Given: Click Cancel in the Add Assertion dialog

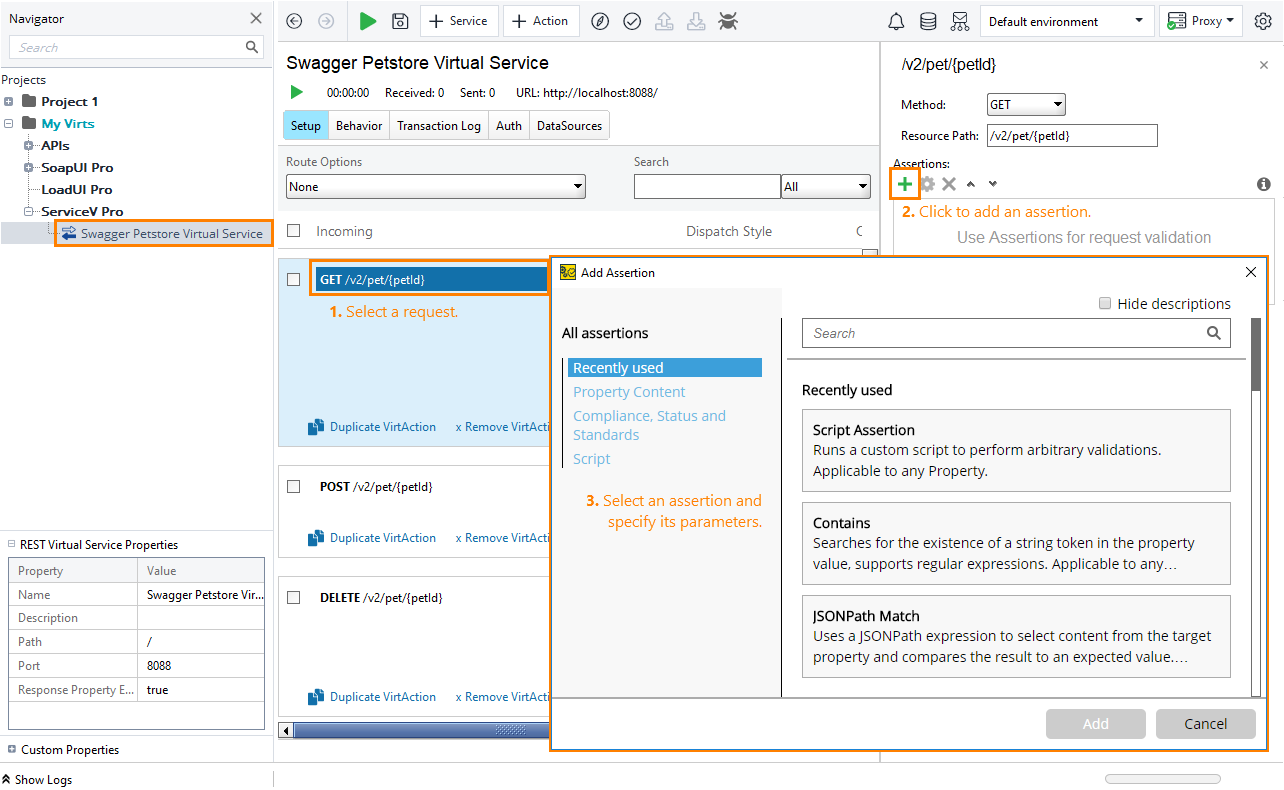Looking at the screenshot, I should pos(1206,724).
